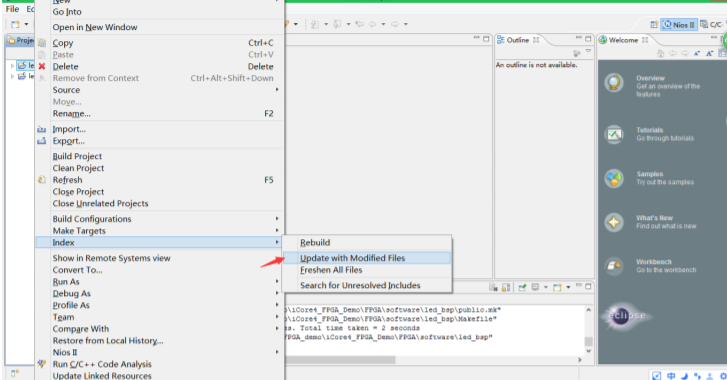Click Clear Console icon
Viewport: 727px width, 380px height.
point(493,288)
